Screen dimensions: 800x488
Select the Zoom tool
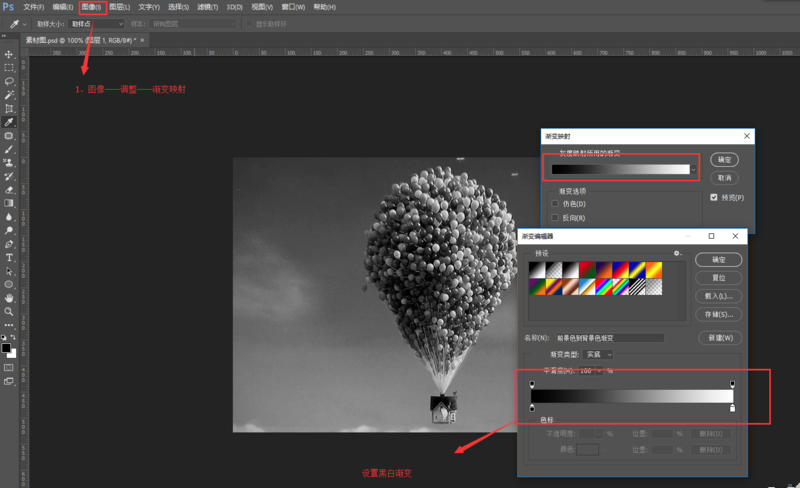pos(9,312)
